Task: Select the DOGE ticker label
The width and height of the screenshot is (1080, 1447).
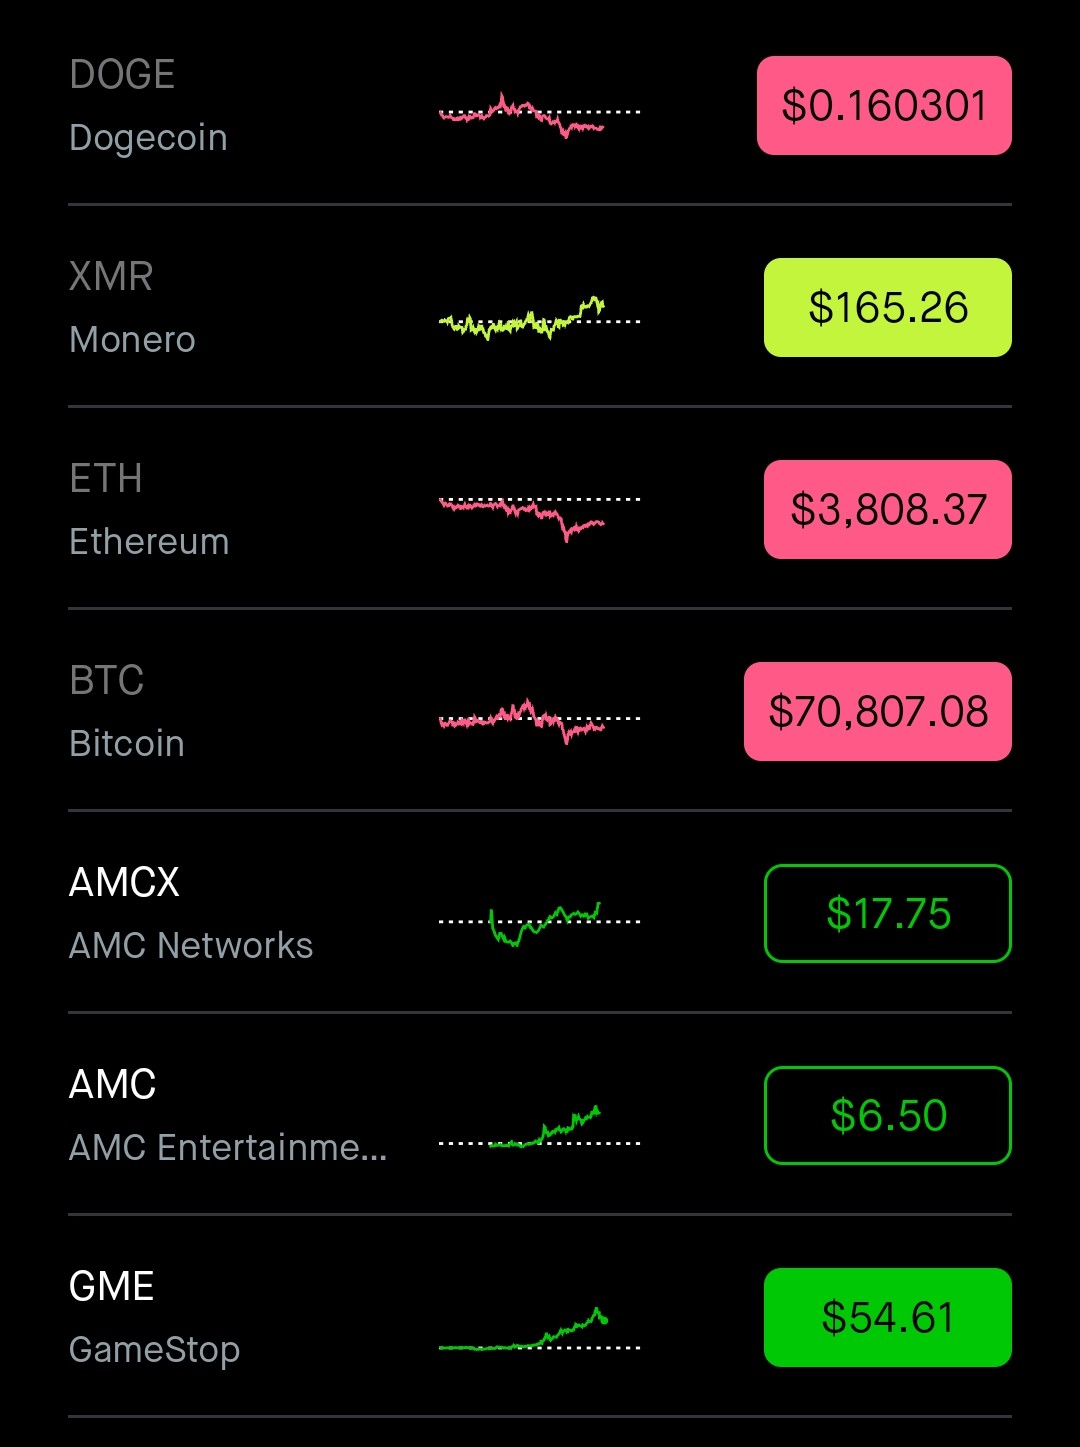Action: (x=122, y=75)
